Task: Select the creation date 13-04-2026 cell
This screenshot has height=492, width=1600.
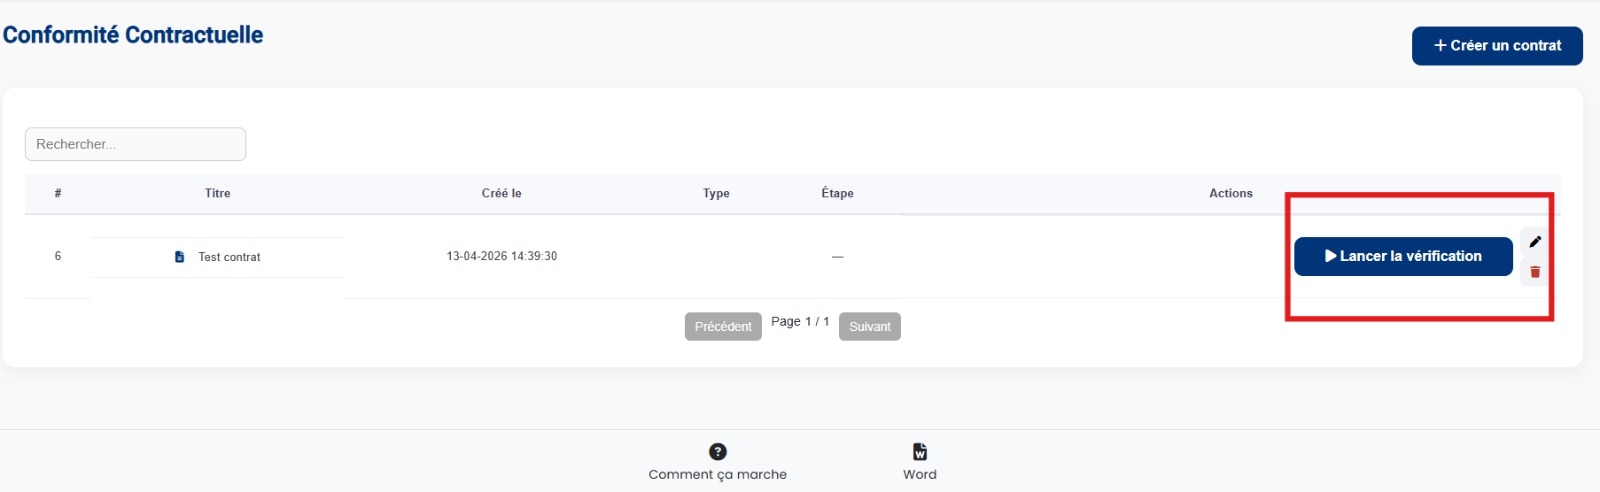Action: 502,257
